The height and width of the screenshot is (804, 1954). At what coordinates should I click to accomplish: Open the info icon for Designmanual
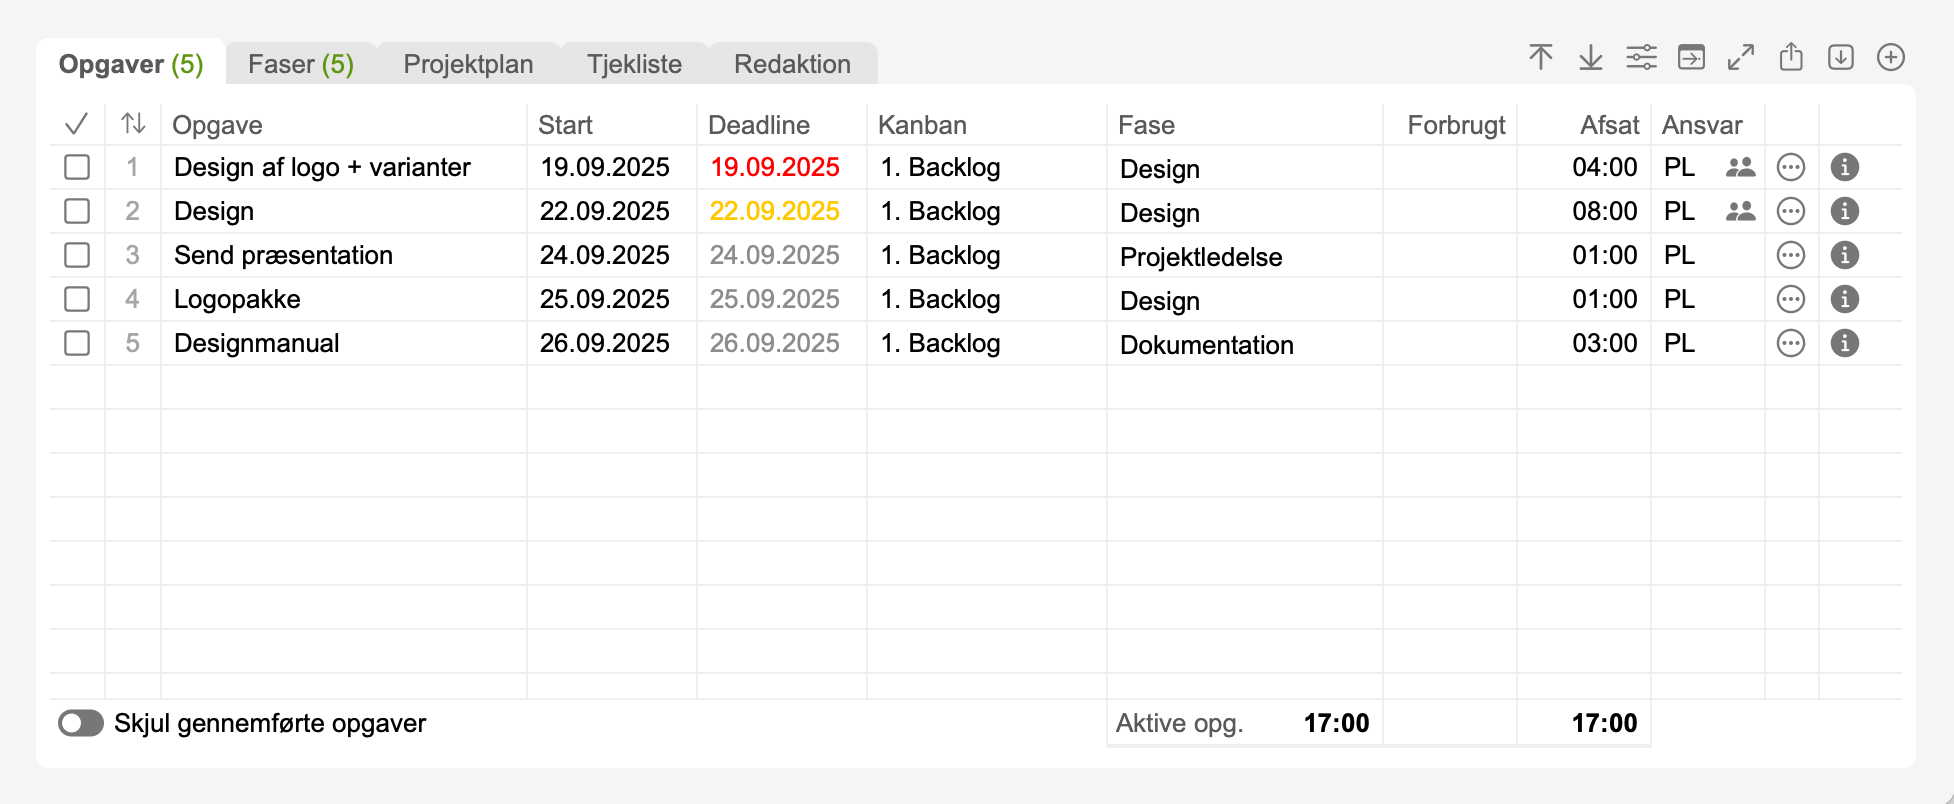point(1845,343)
